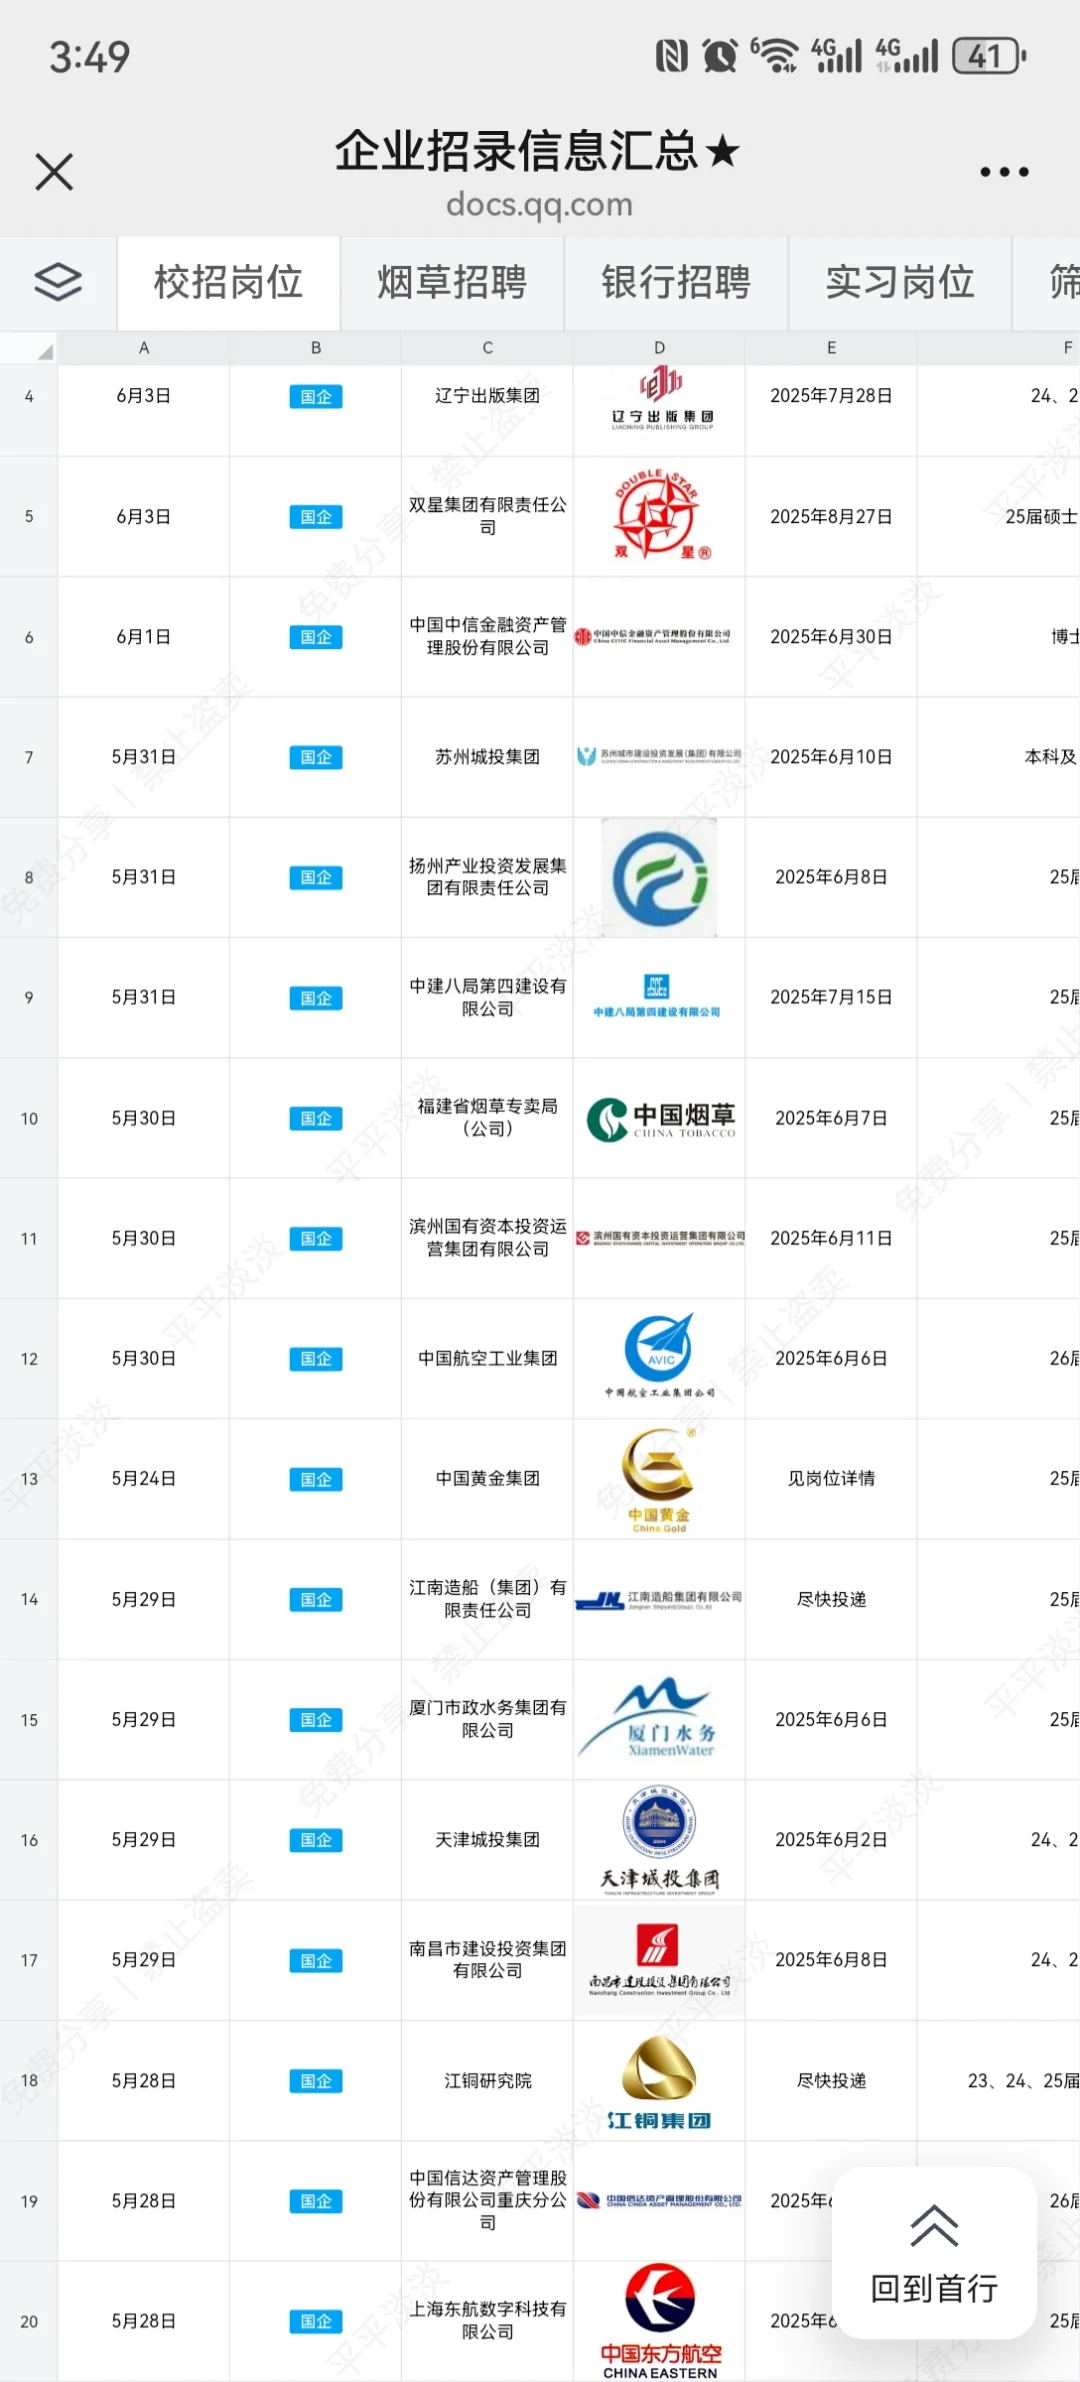Tap the 天津城投集团 logo
1080x2382 pixels.
(659, 1840)
